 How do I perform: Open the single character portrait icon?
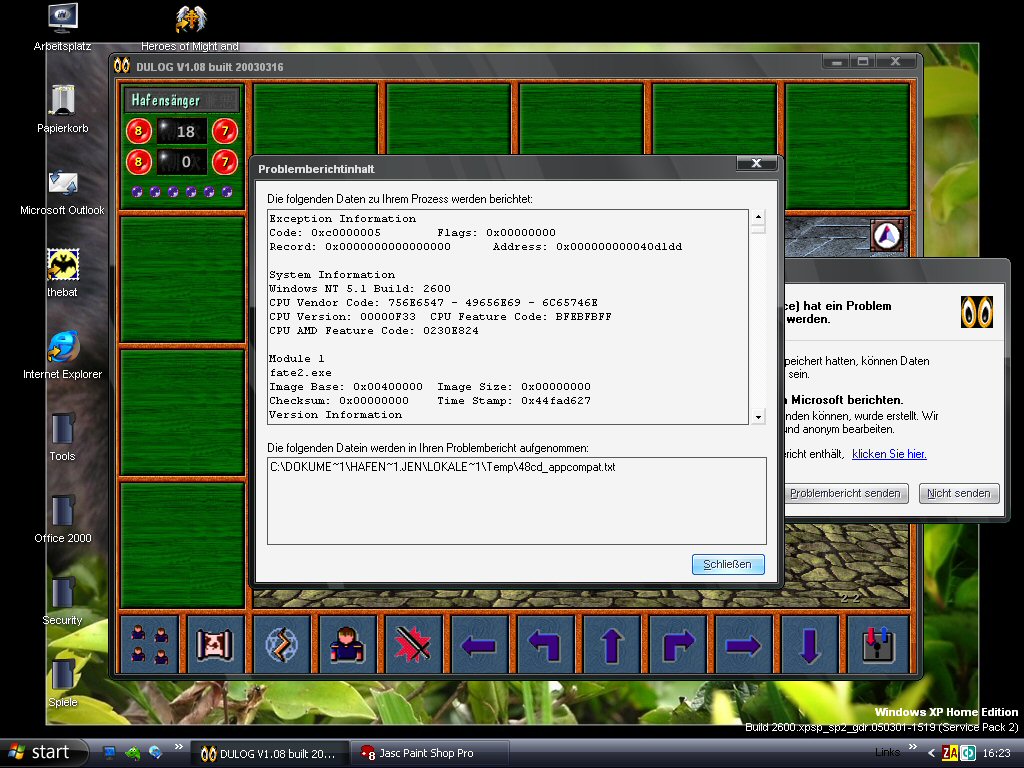click(347, 644)
